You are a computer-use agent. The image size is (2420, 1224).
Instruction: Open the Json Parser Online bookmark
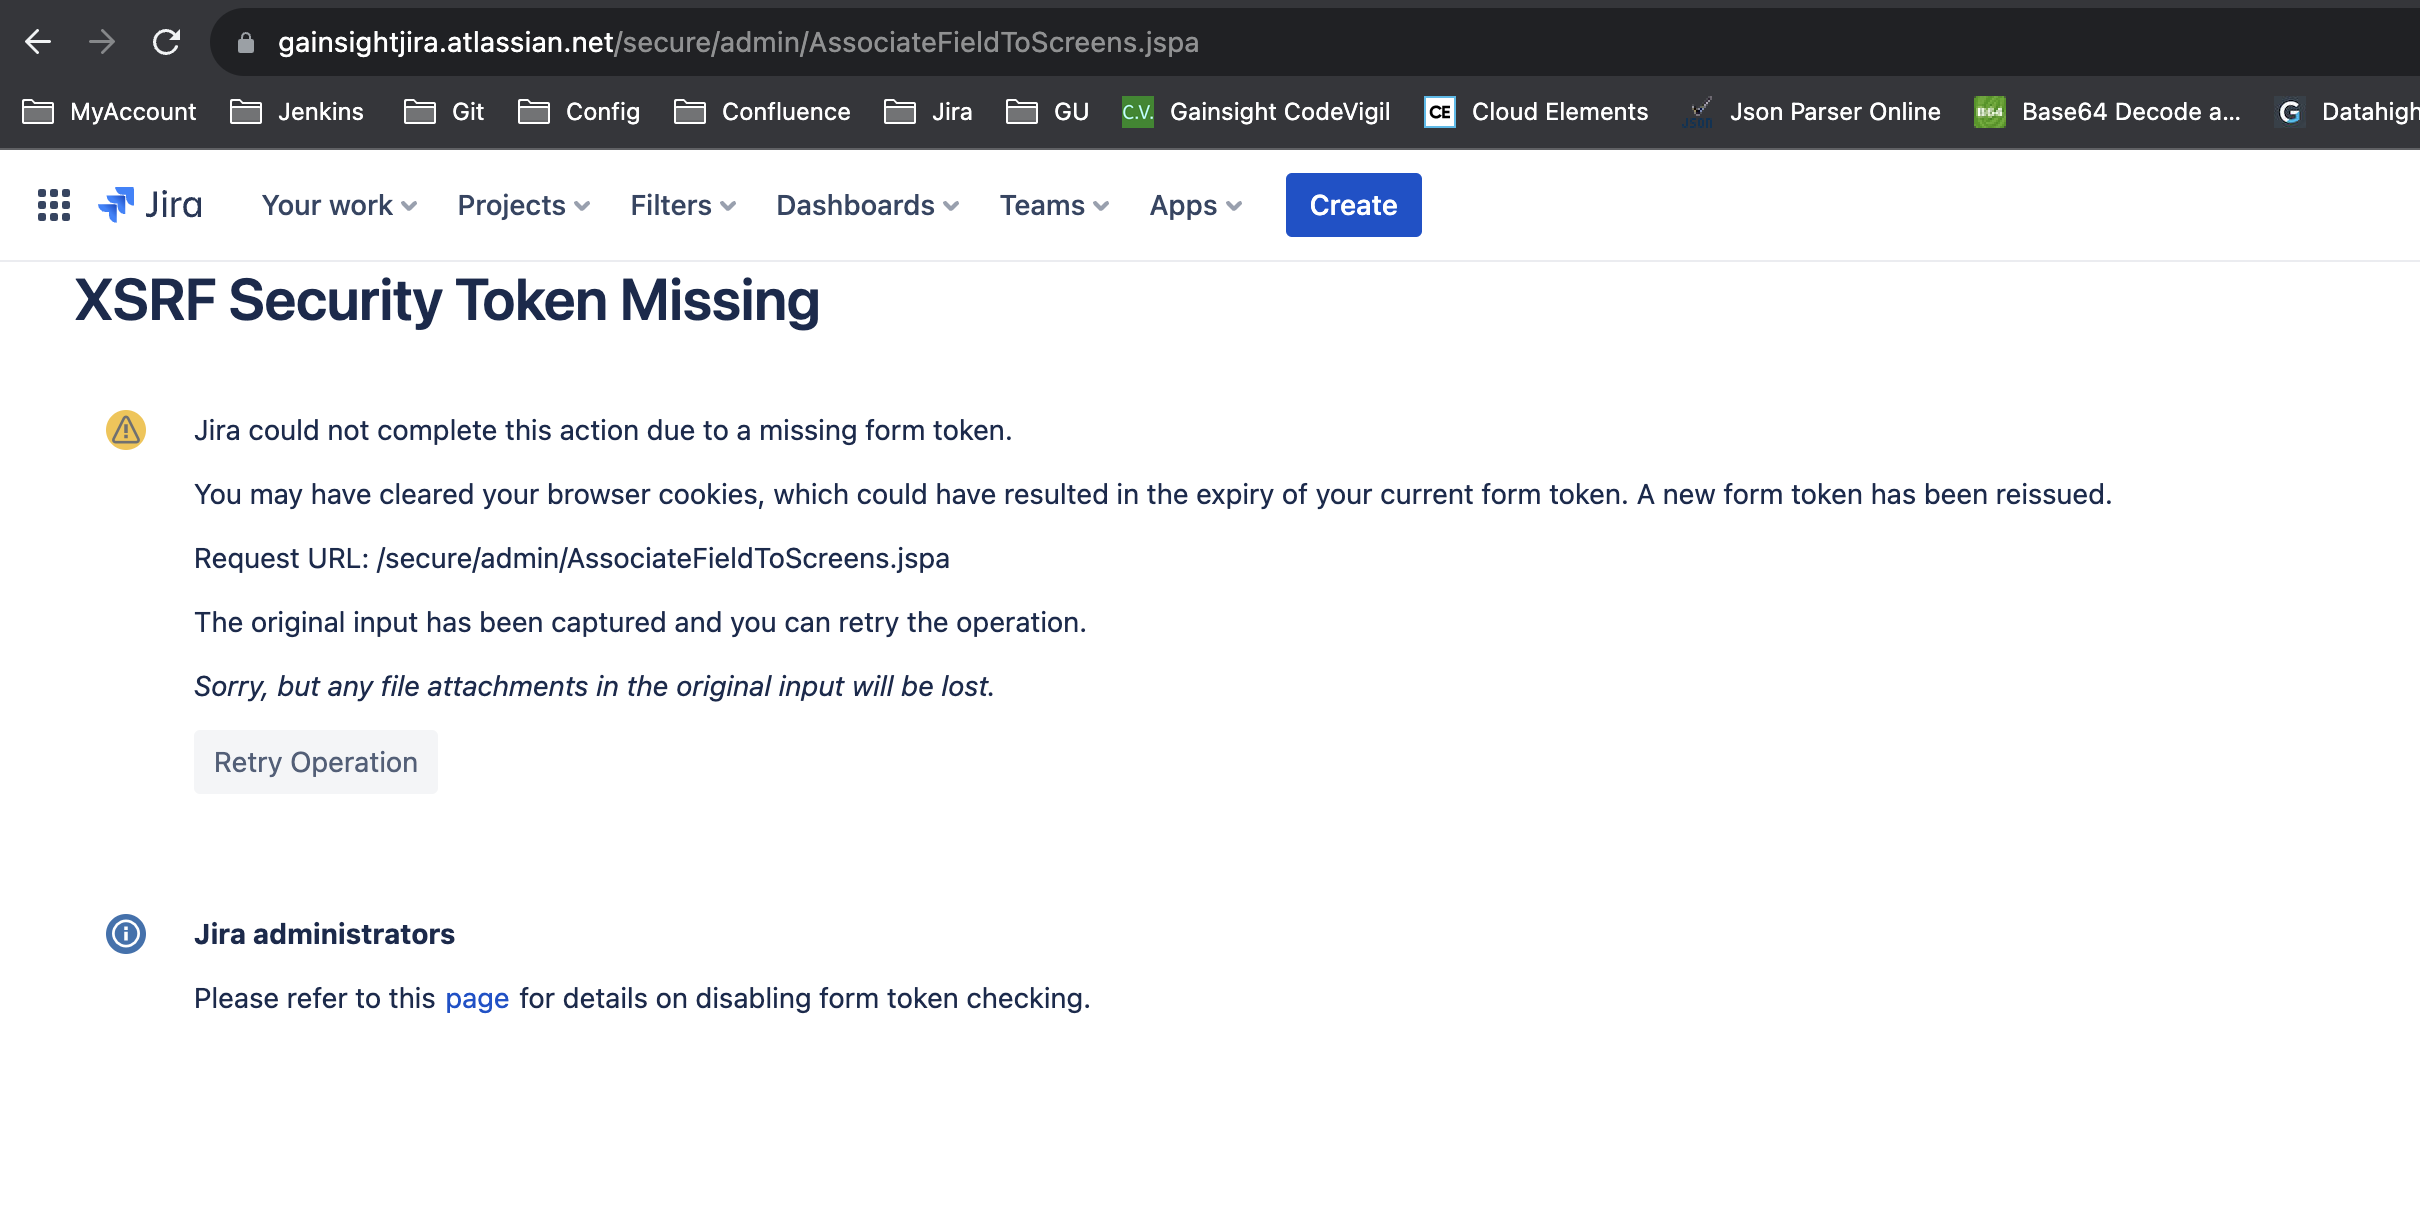click(x=1811, y=112)
